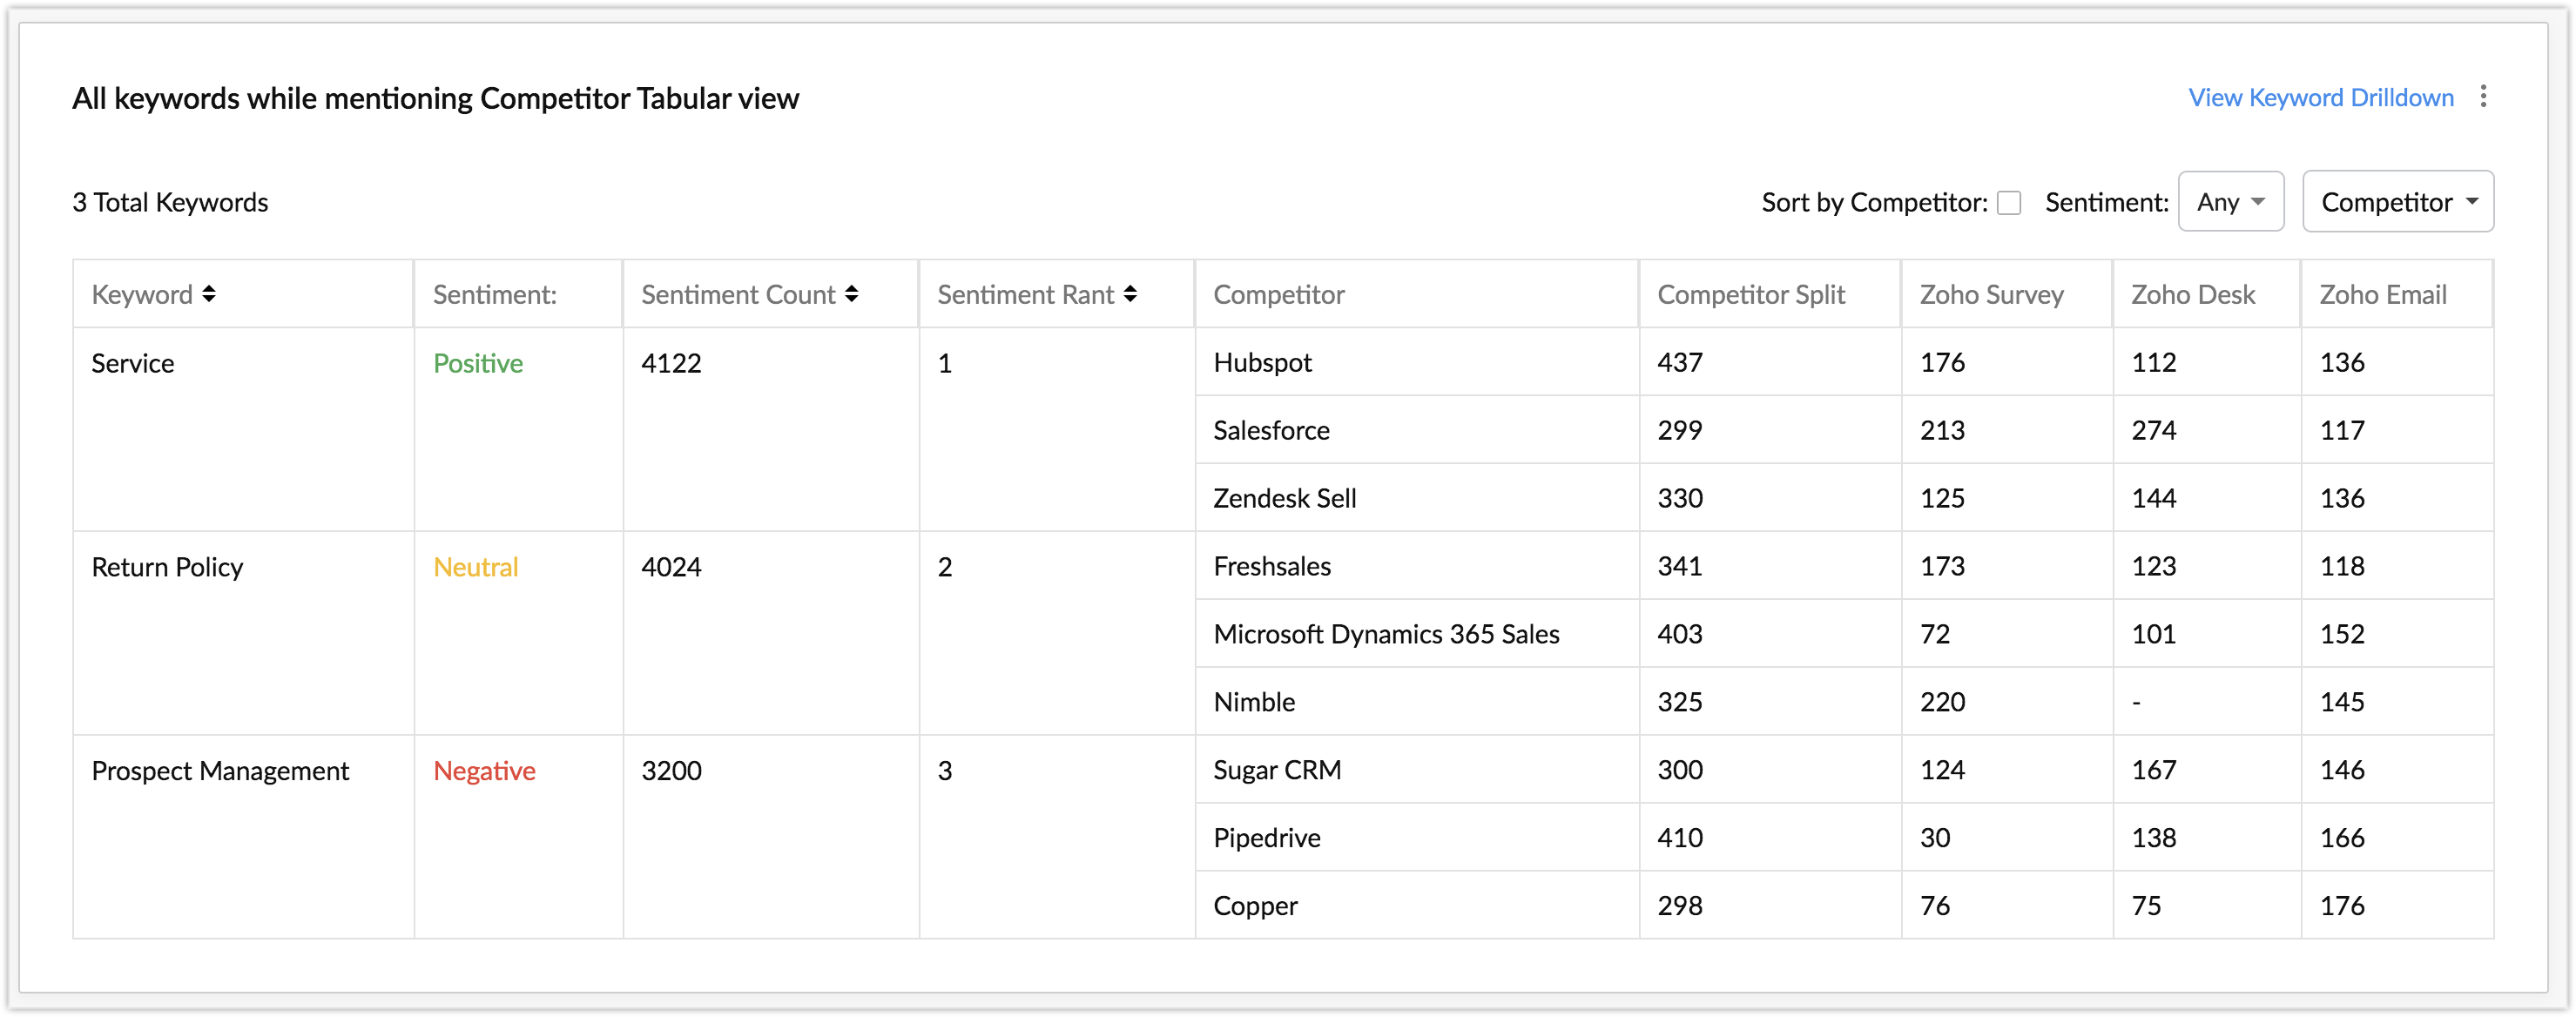The image size is (2576, 1017).
Task: Sort by Sentiment Count arrows icon
Action: [851, 294]
